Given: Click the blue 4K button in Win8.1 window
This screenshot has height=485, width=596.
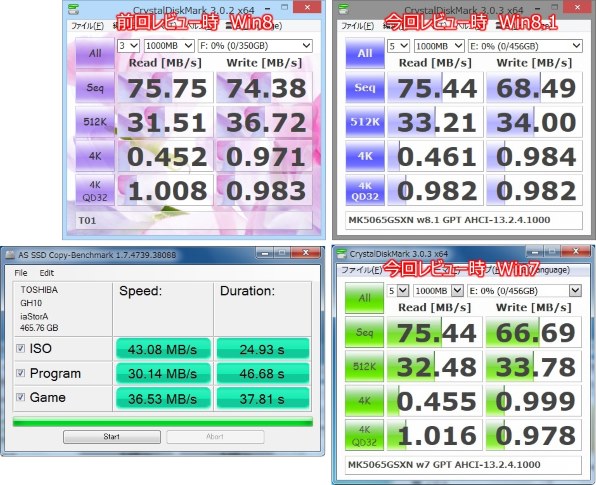Looking at the screenshot, I should [365, 156].
